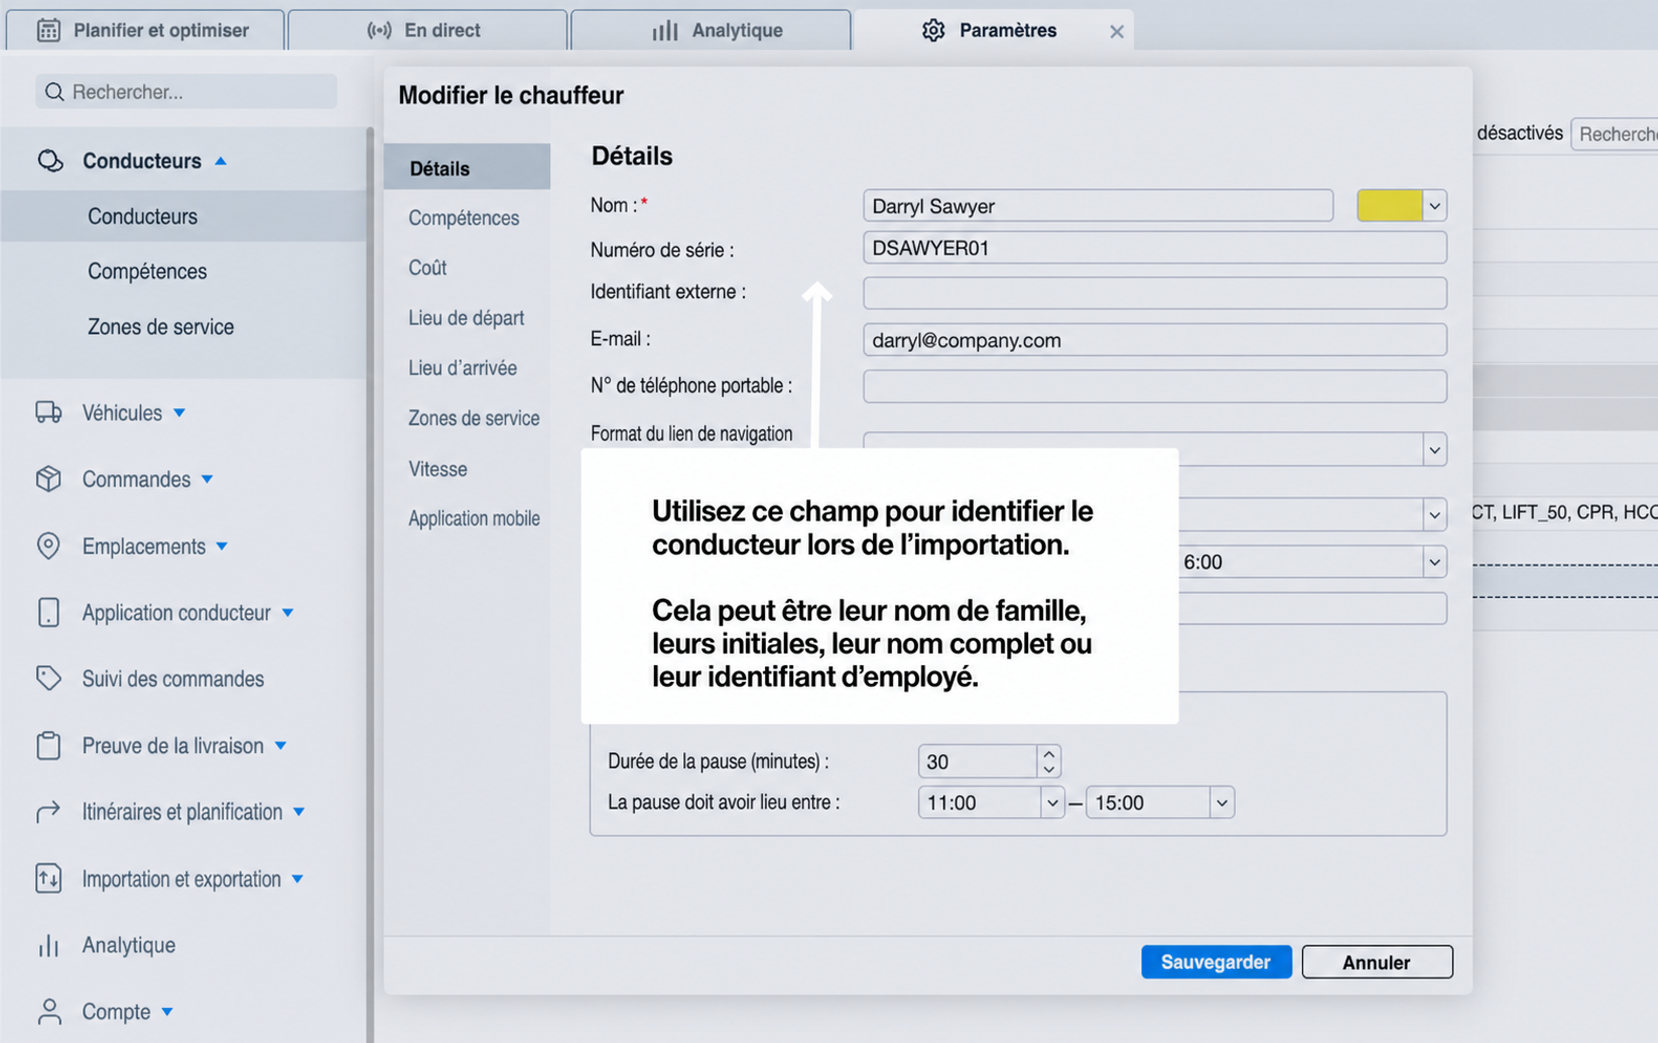Screen dimensions: 1658x1043
Task: Click the Annuler button
Action: [1377, 962]
